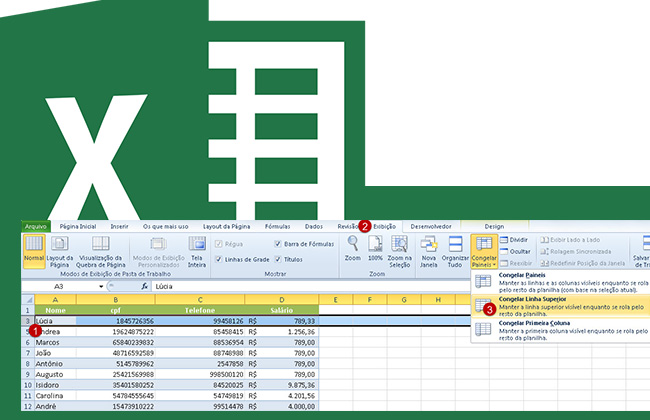Open the Fórmulas tab
650x420 pixels.
(x=277, y=226)
